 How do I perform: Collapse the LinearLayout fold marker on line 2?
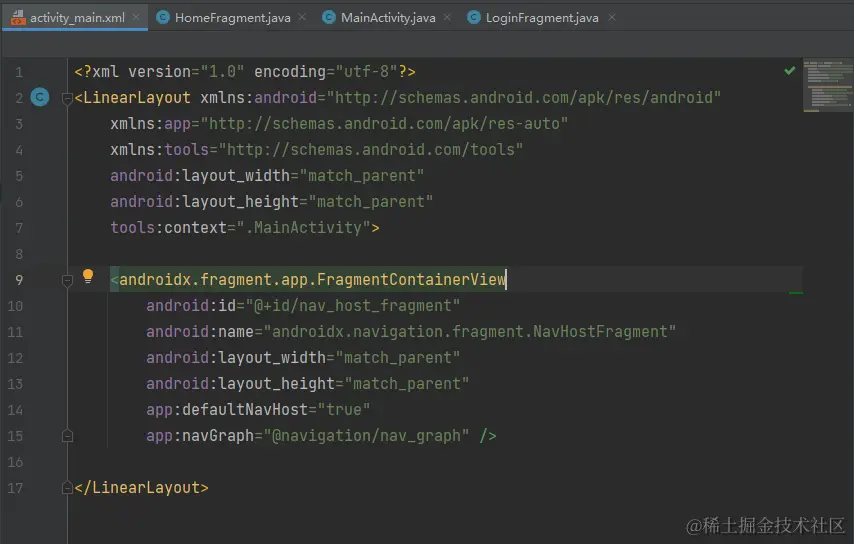pyautogui.click(x=68, y=99)
